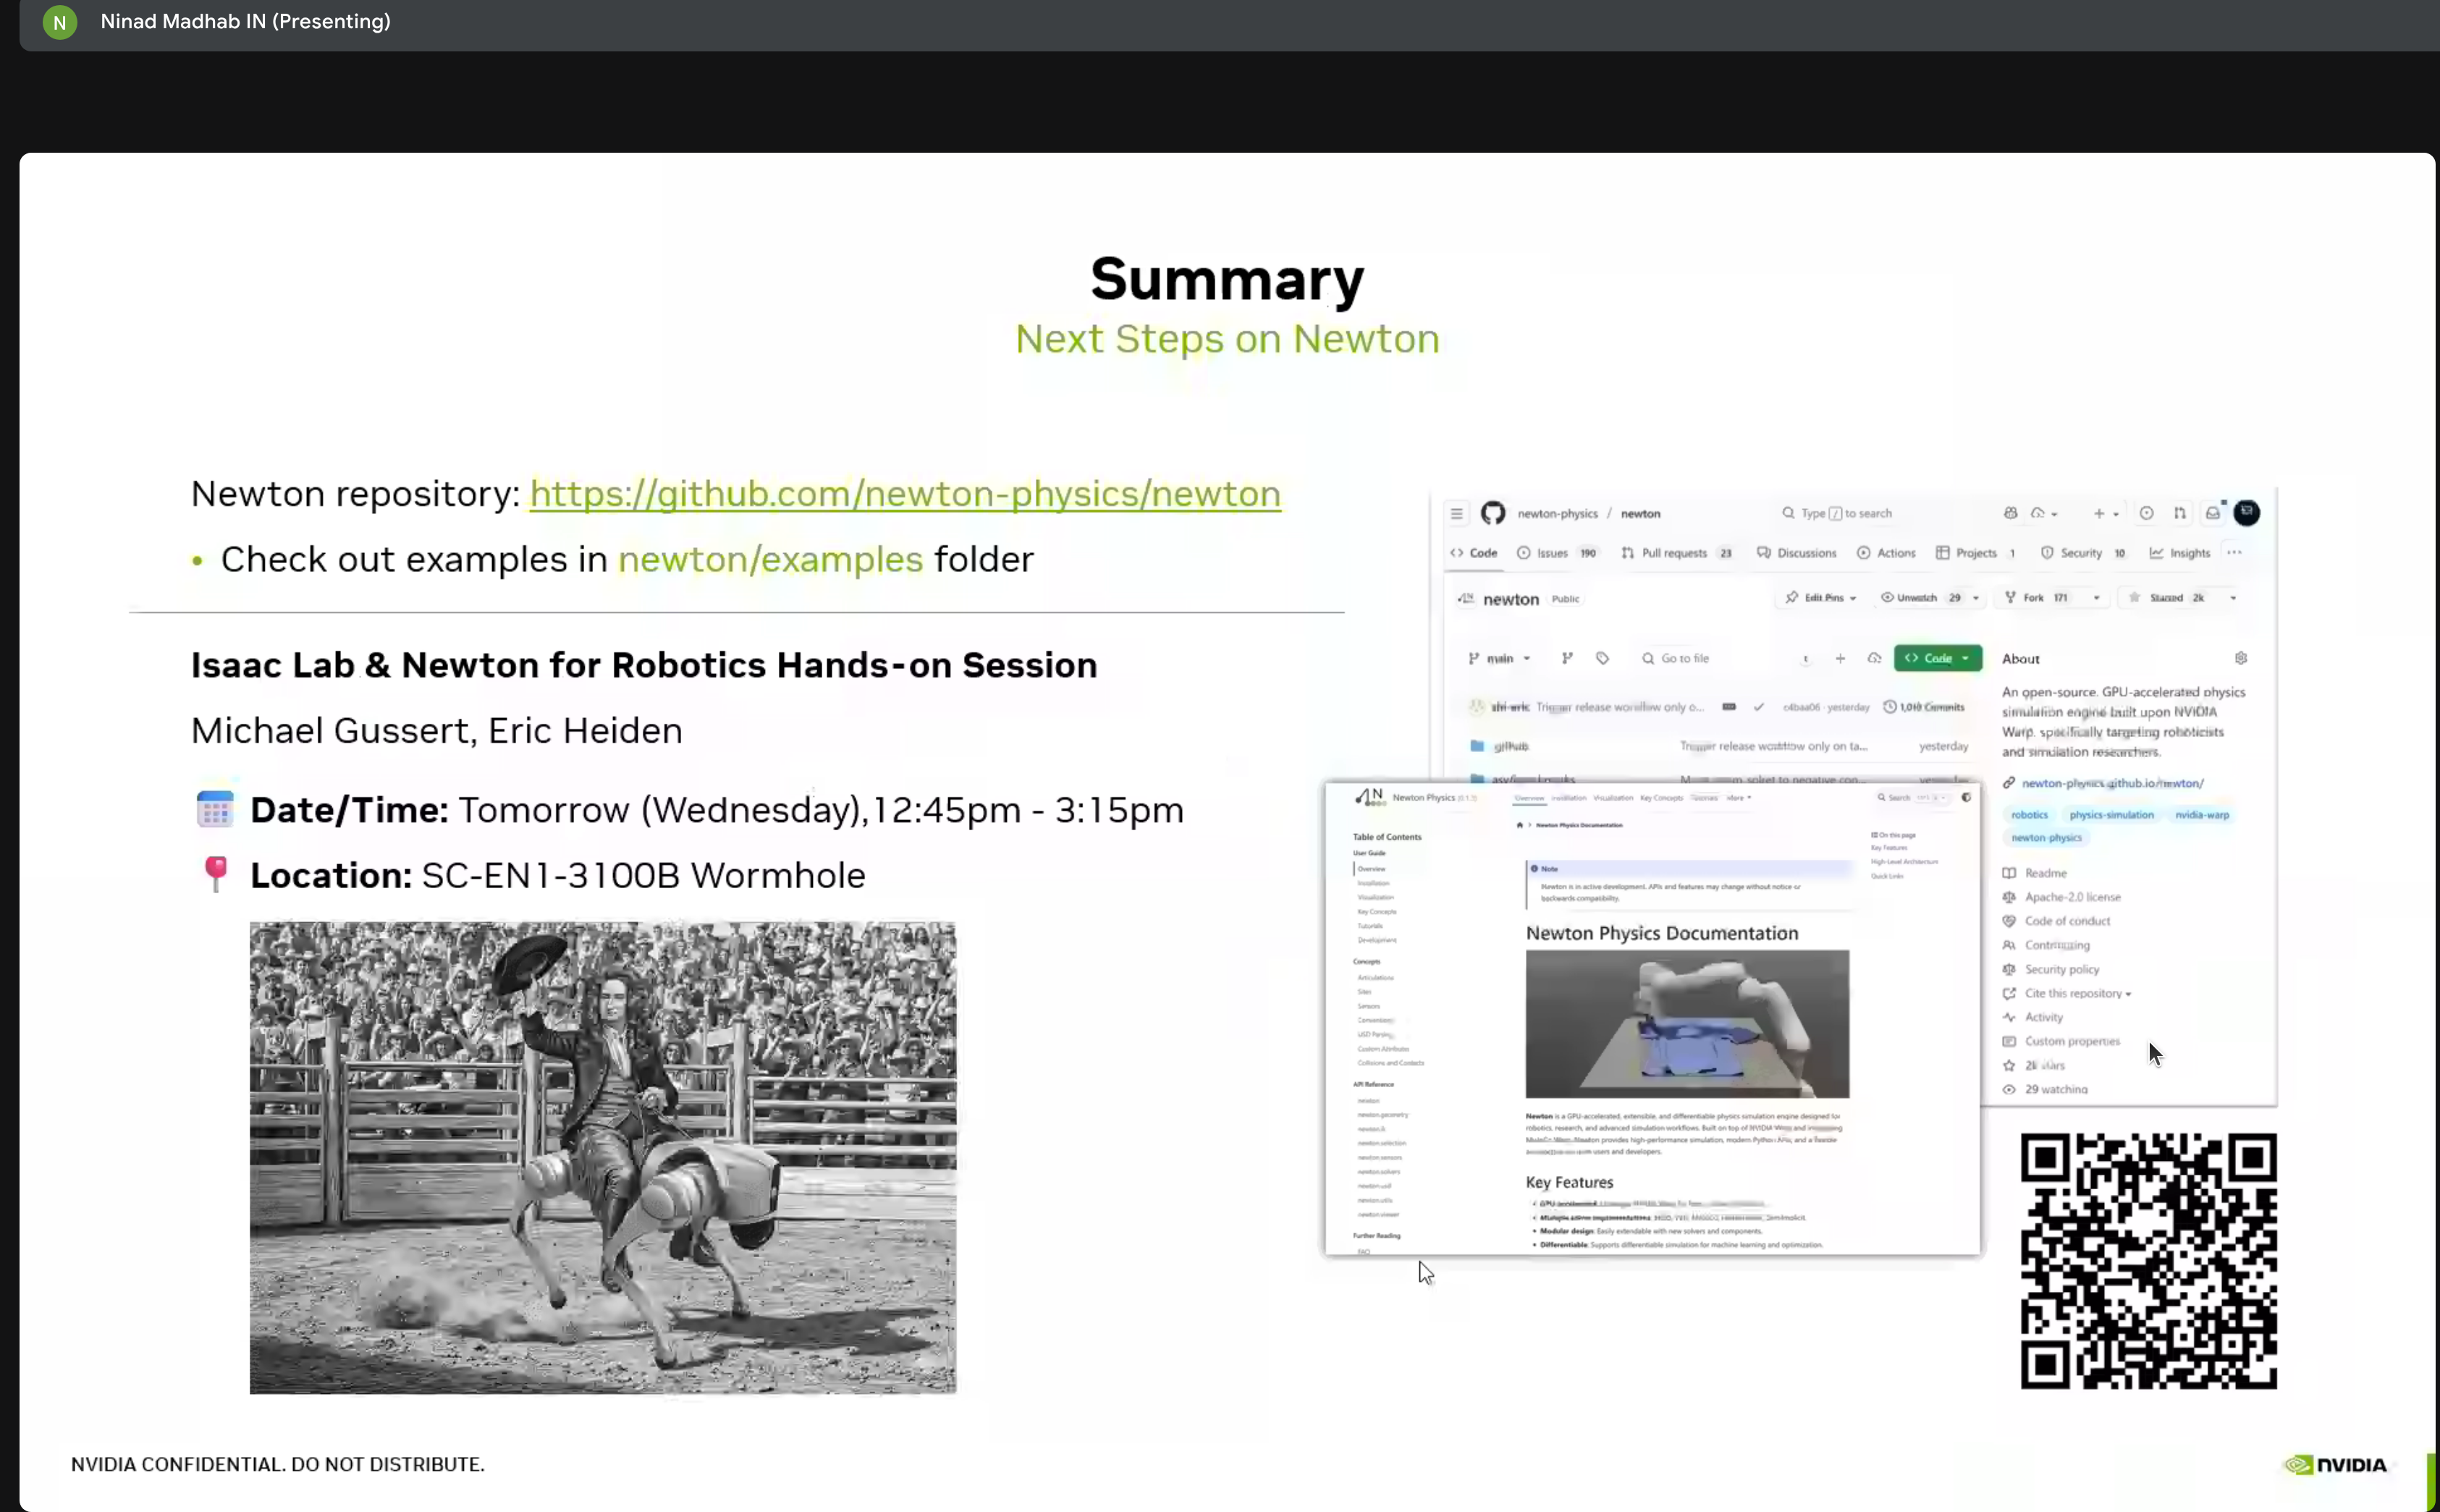Toggle the Starred button
This screenshot has height=1512, width=2440.
tap(2165, 598)
